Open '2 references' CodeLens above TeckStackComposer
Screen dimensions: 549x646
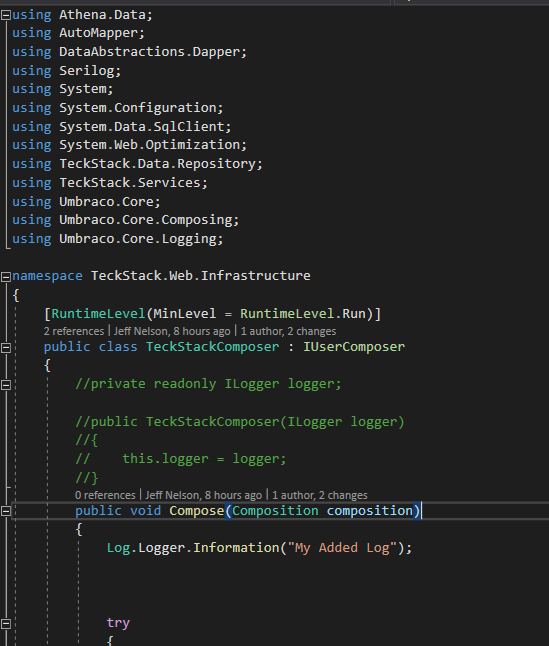pos(74,331)
